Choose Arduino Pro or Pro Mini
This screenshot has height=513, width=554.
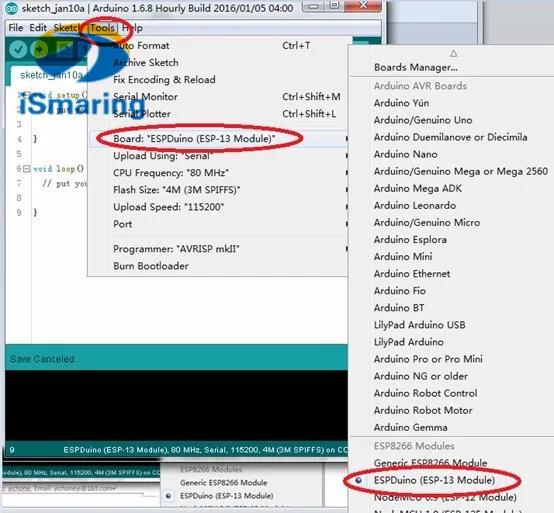pos(428,359)
